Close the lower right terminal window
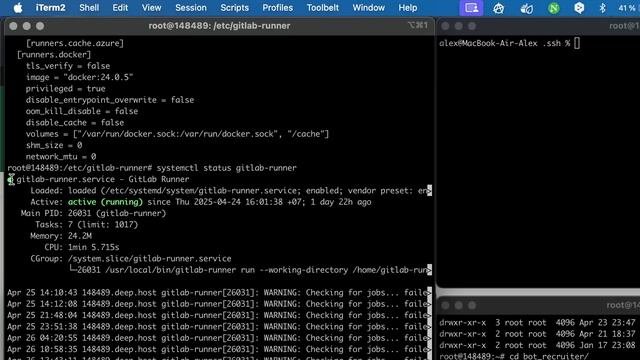 pyautogui.click(x=445, y=305)
